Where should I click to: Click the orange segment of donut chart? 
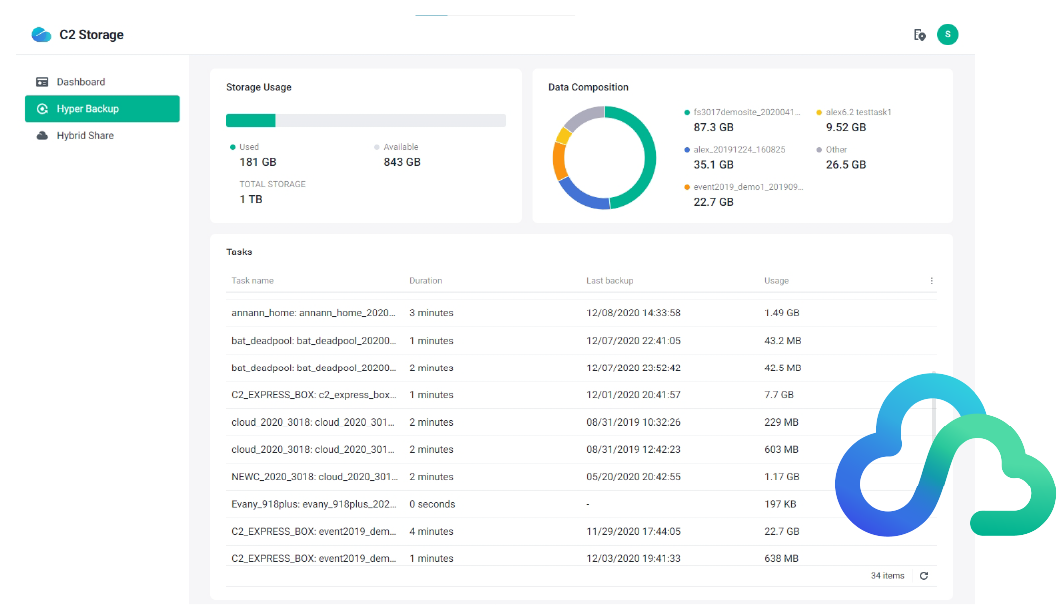coord(559,161)
